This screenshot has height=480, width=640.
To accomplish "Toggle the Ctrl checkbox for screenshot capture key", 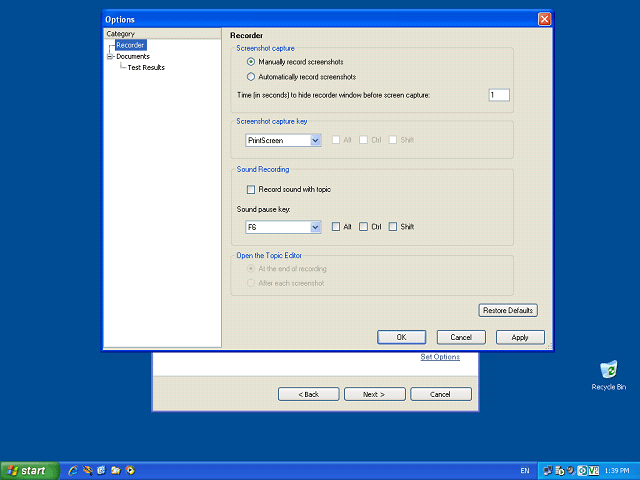I will (370, 140).
